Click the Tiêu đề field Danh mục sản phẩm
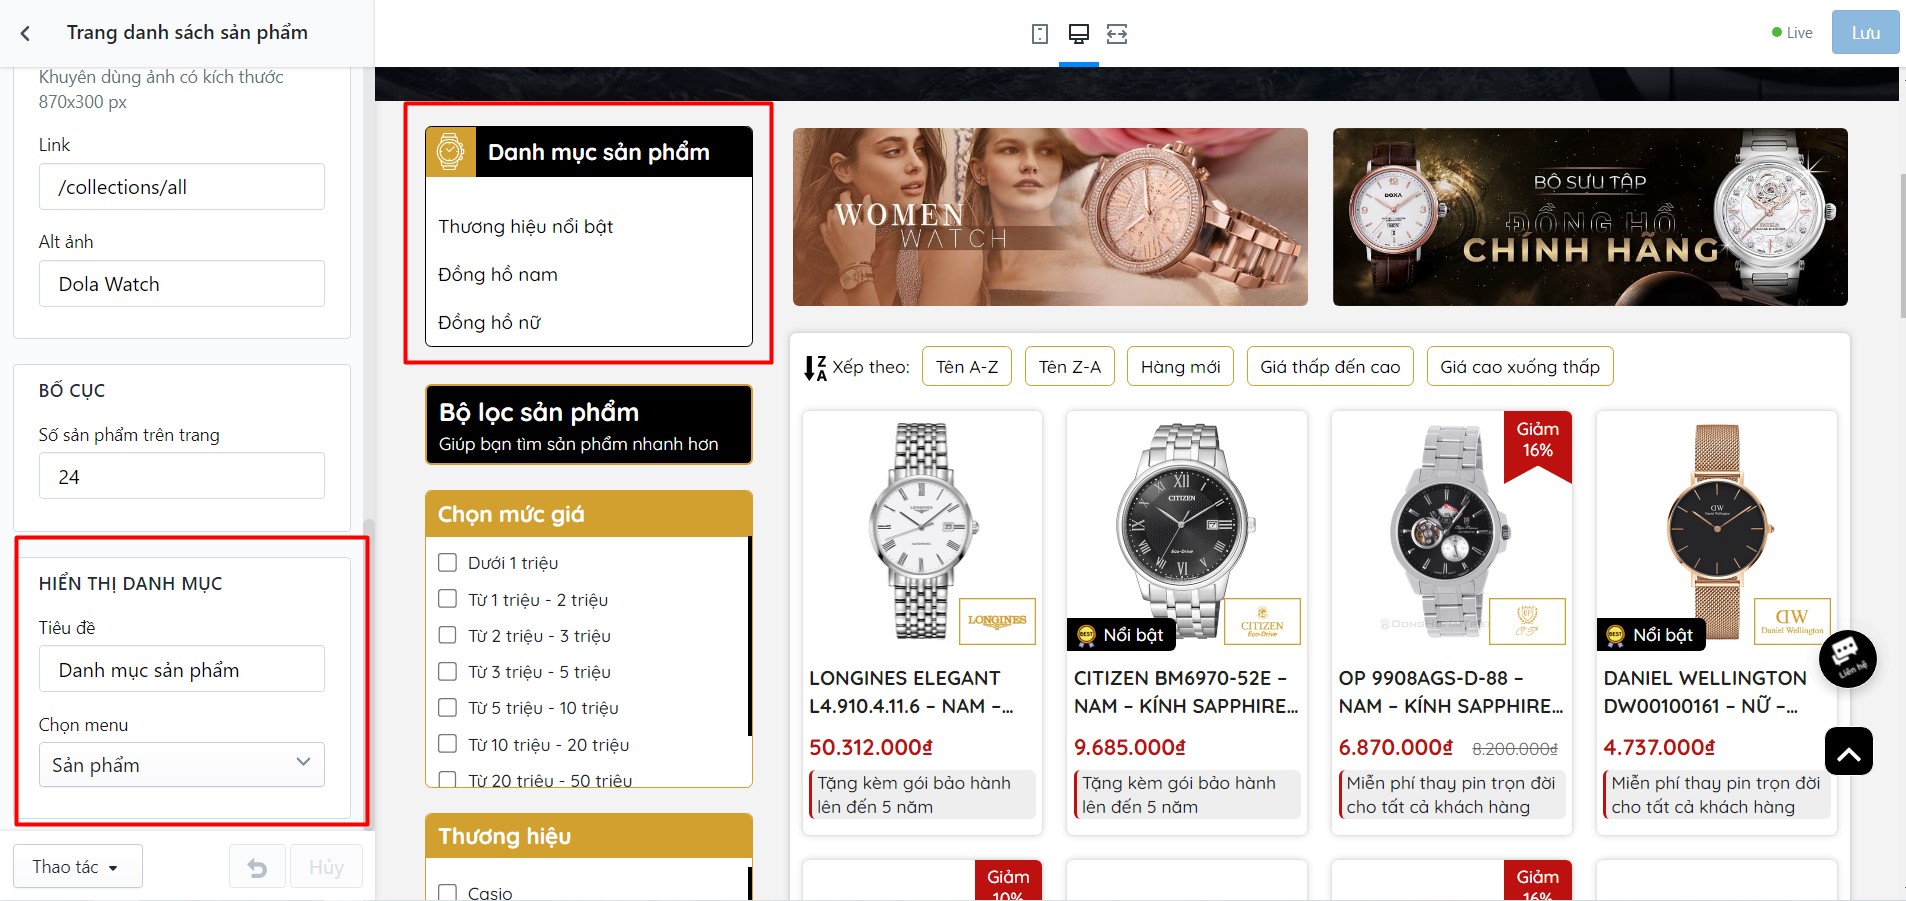This screenshot has width=1906, height=901. click(182, 669)
